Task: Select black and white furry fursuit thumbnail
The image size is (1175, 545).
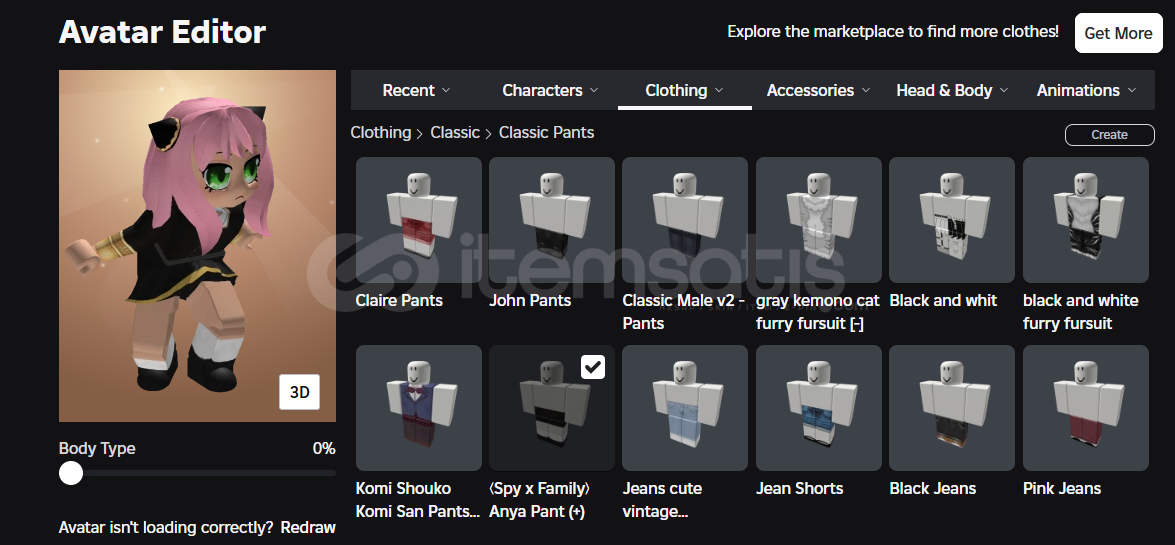Action: coord(1085,220)
